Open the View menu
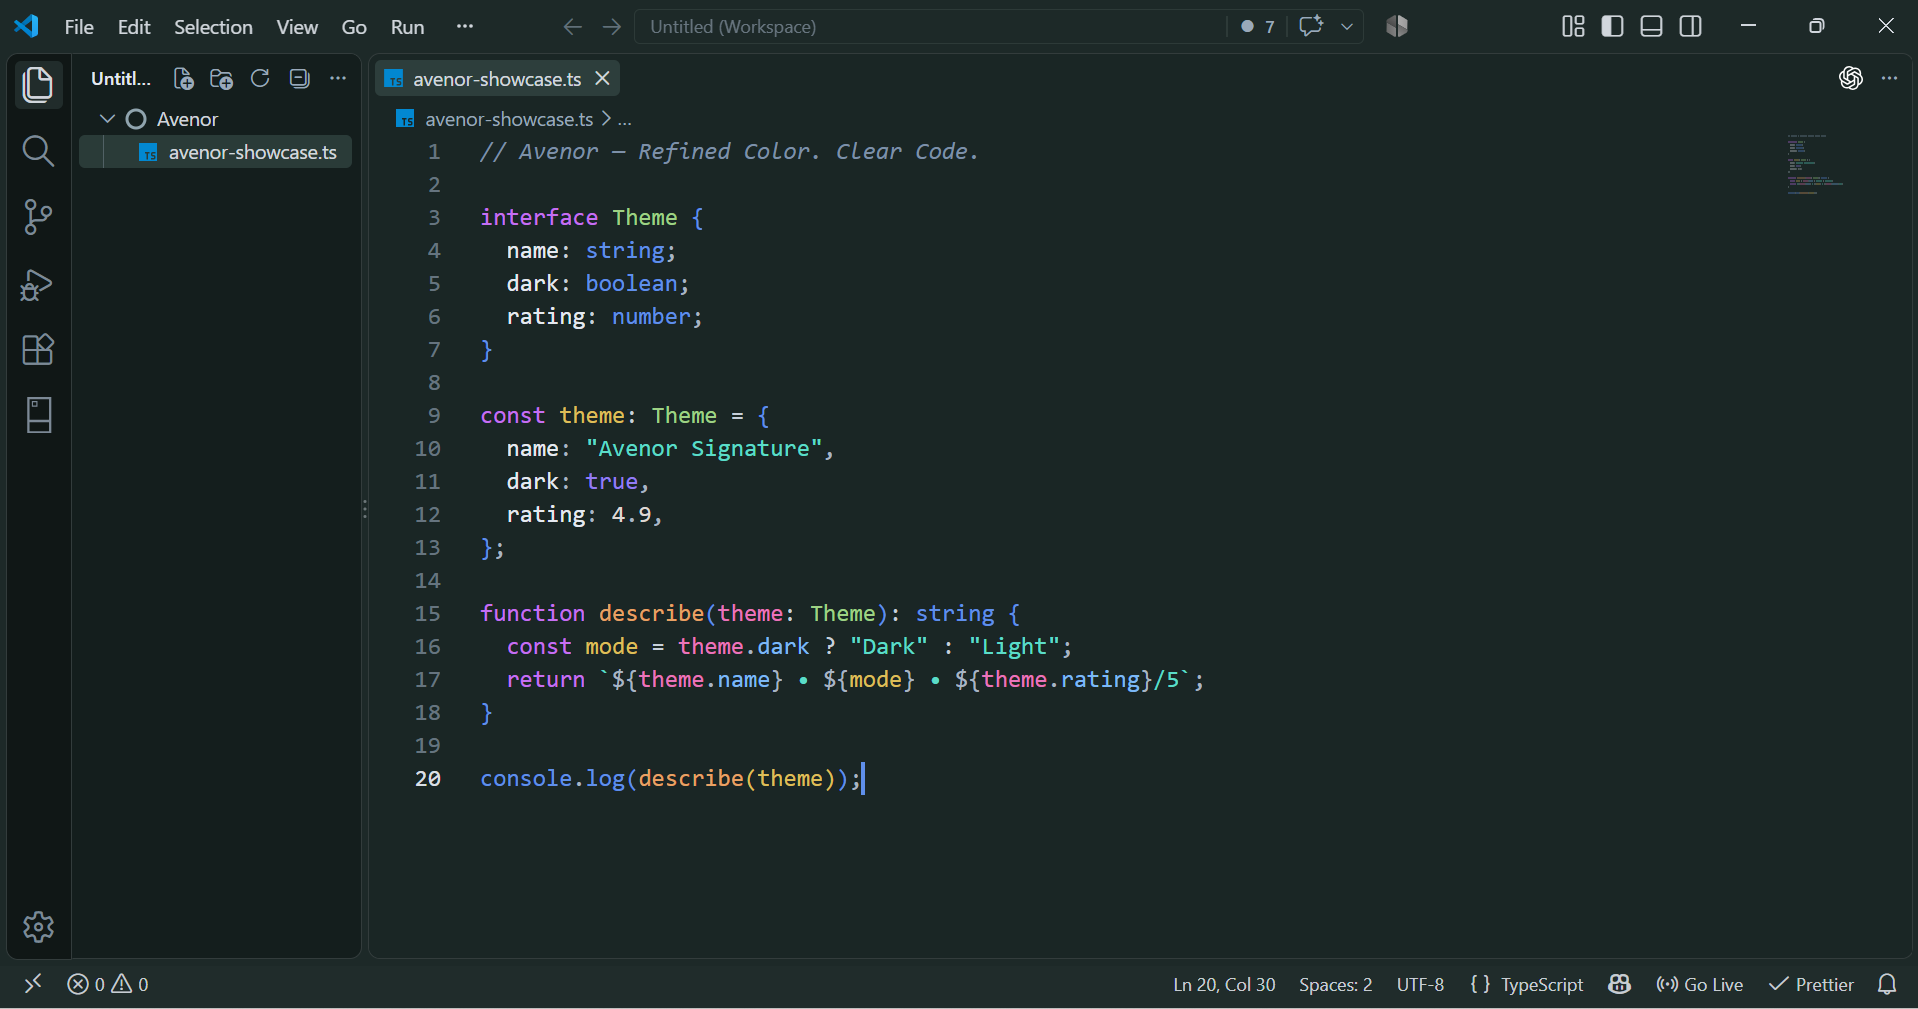 [297, 27]
